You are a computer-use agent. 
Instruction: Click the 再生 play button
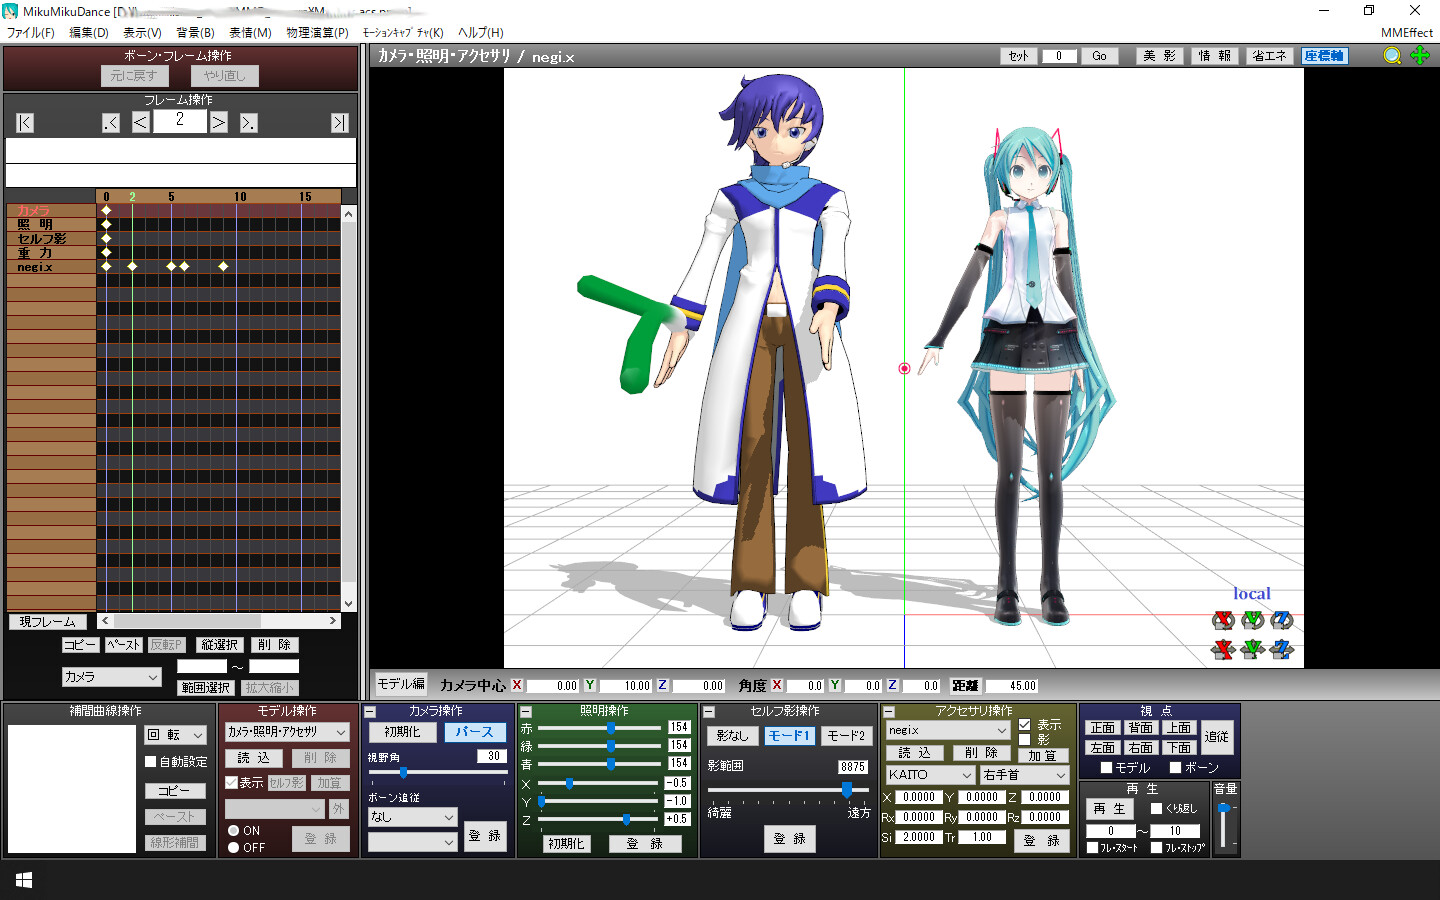1110,808
